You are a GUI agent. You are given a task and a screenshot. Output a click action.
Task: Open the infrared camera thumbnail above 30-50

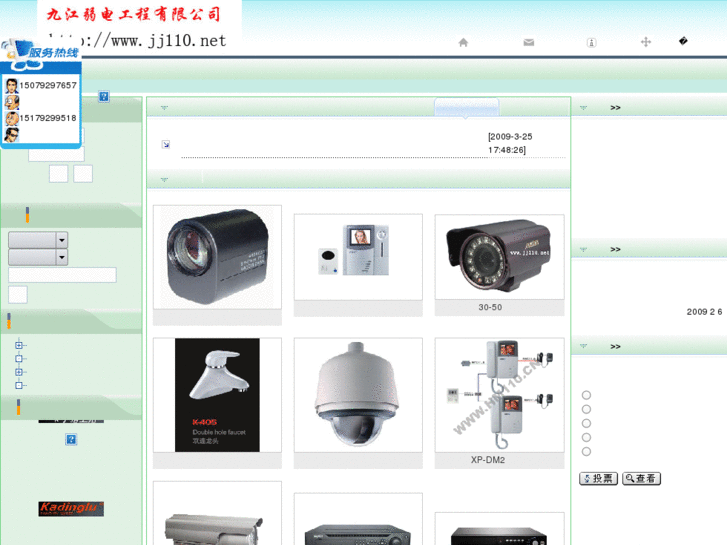[499, 256]
